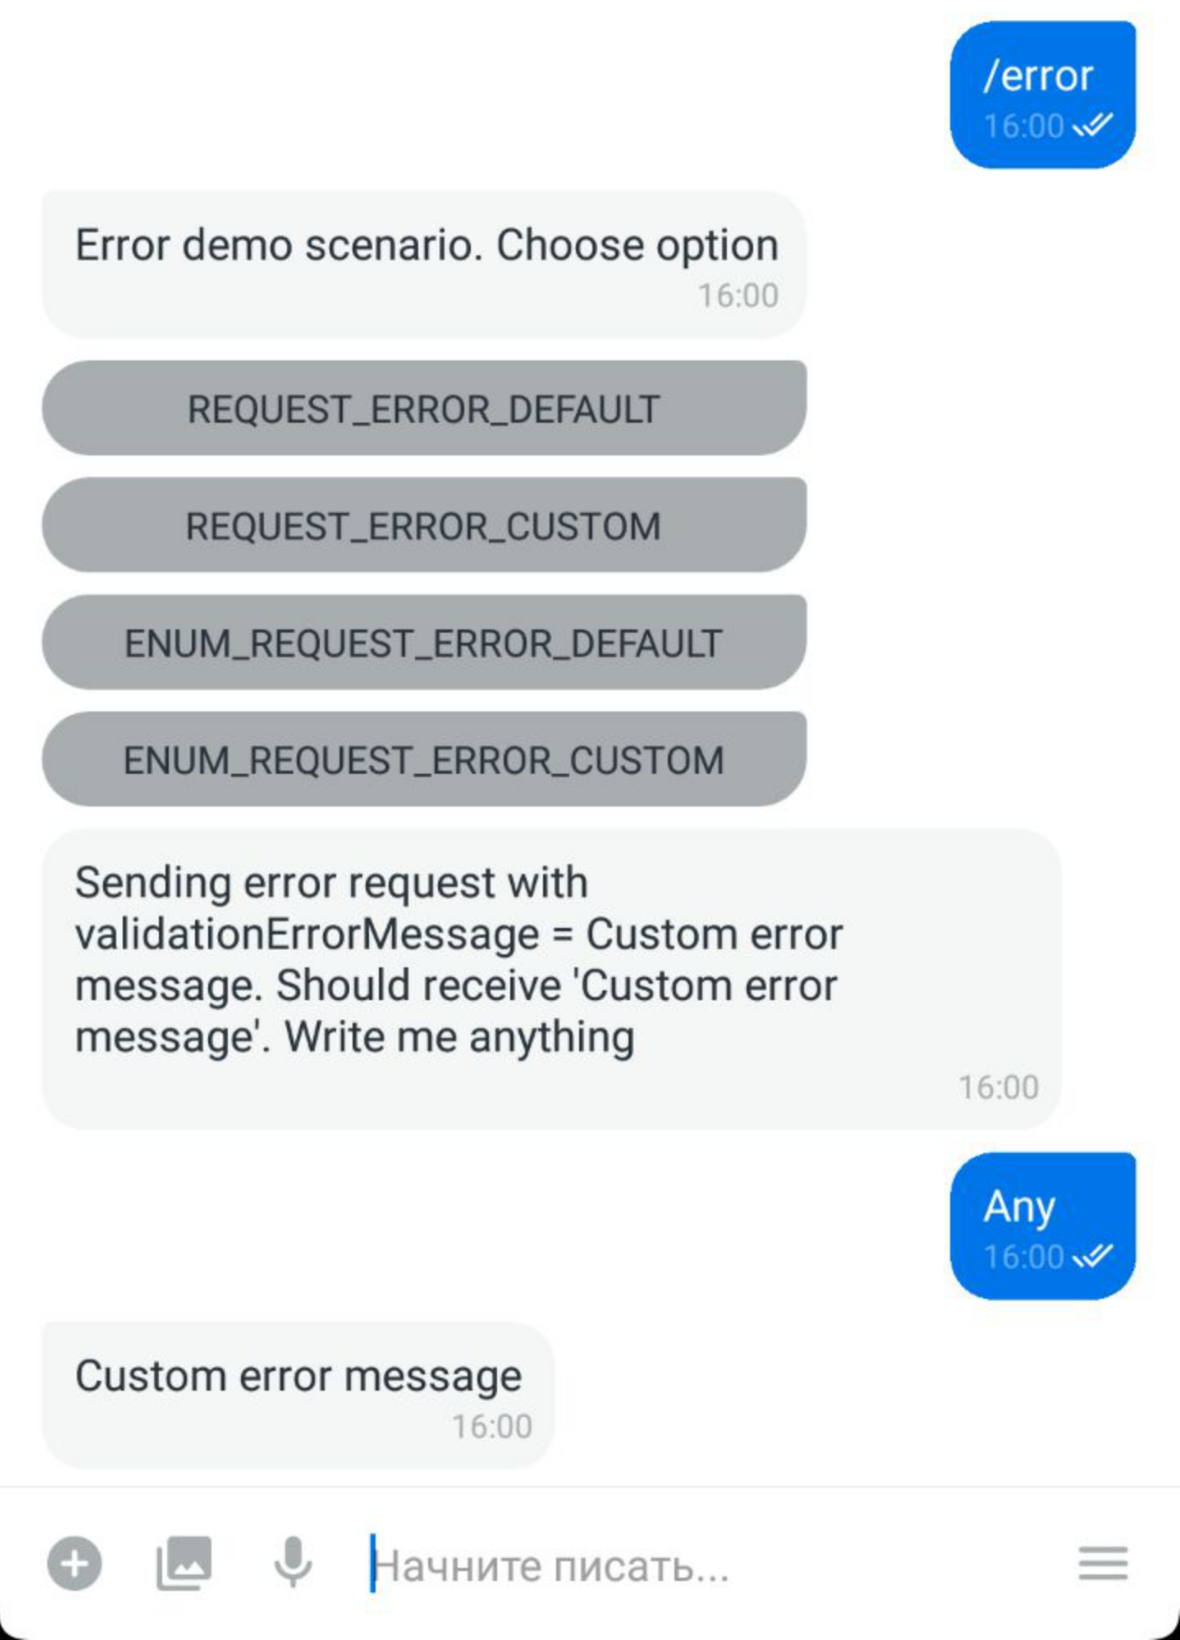
Task: Tap the microphone voice message icon
Action: pos(293,1563)
